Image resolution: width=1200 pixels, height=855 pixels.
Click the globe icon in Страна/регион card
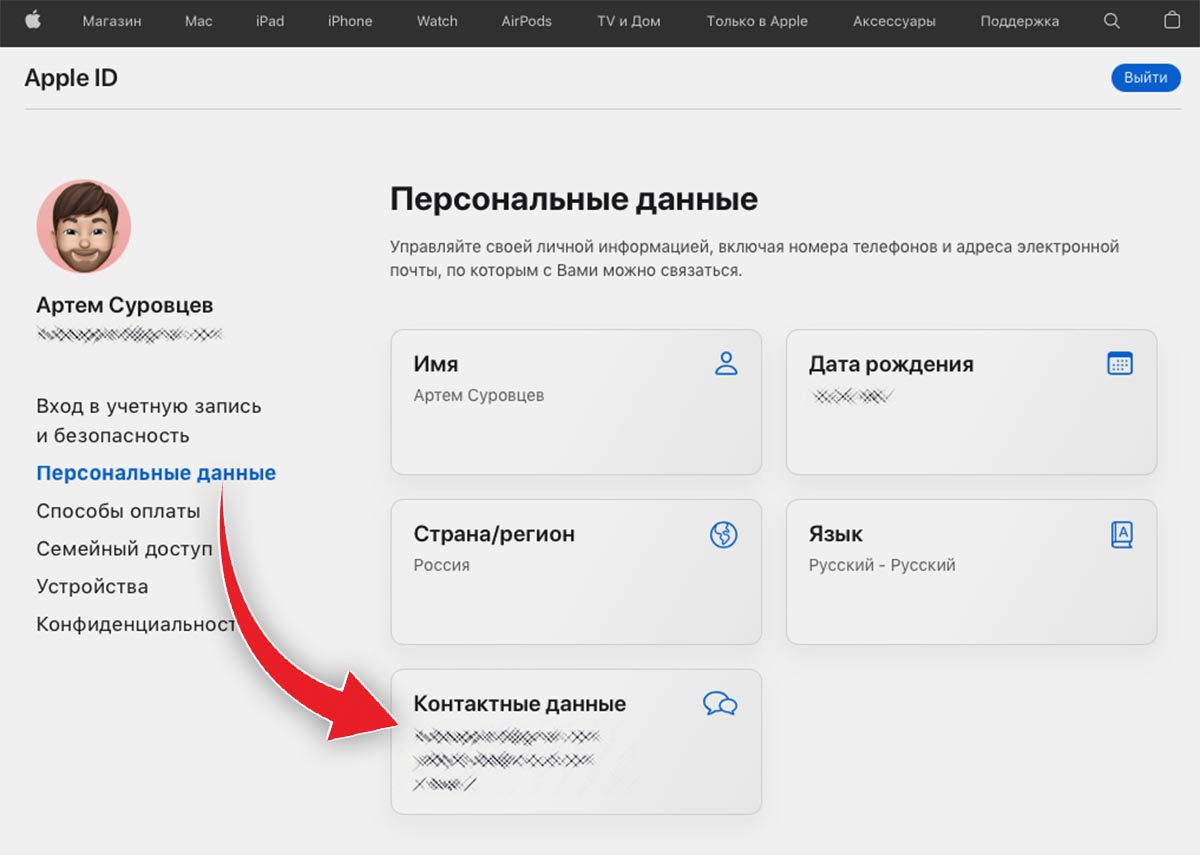point(723,535)
